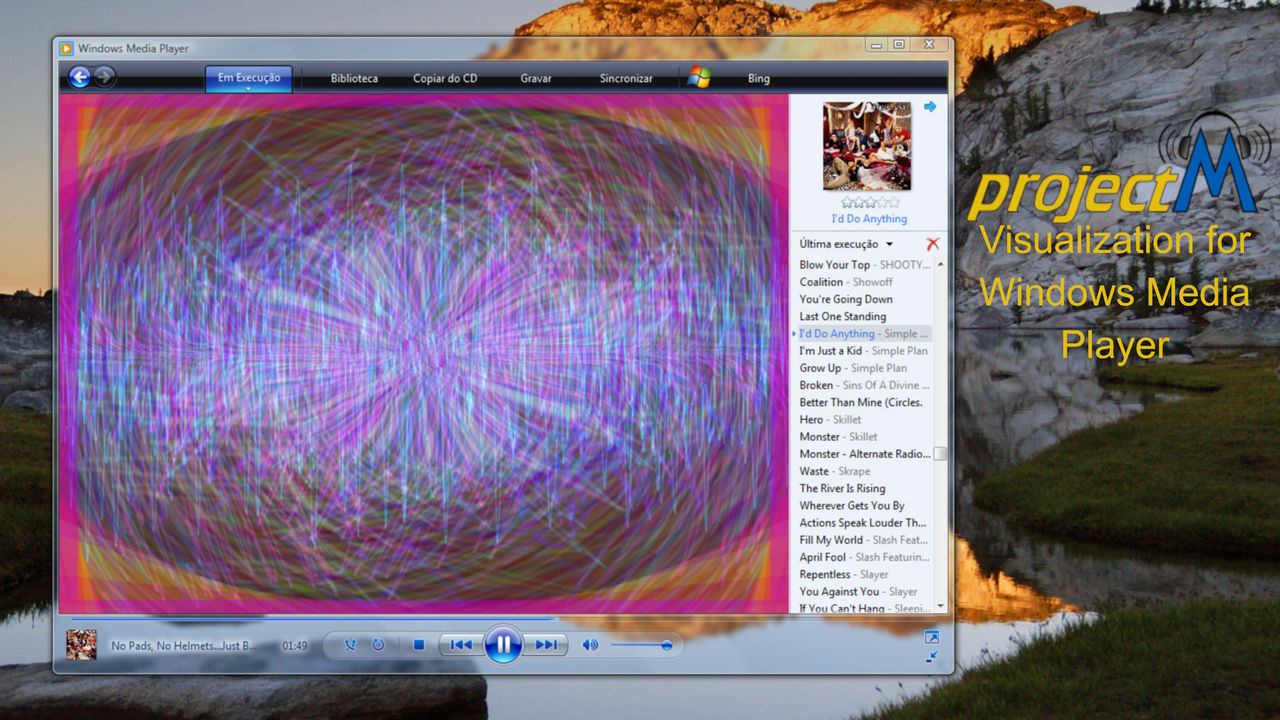Screen dimensions: 1280x720
Task: Click the blue arrow above the album art
Action: (930, 106)
